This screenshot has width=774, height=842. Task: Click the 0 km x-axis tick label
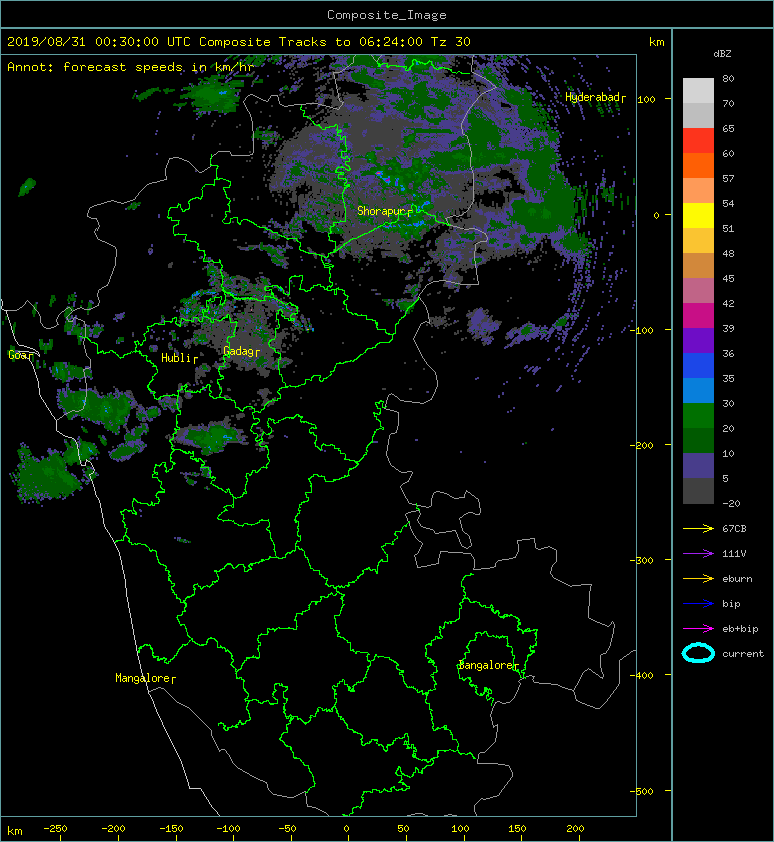point(346,829)
